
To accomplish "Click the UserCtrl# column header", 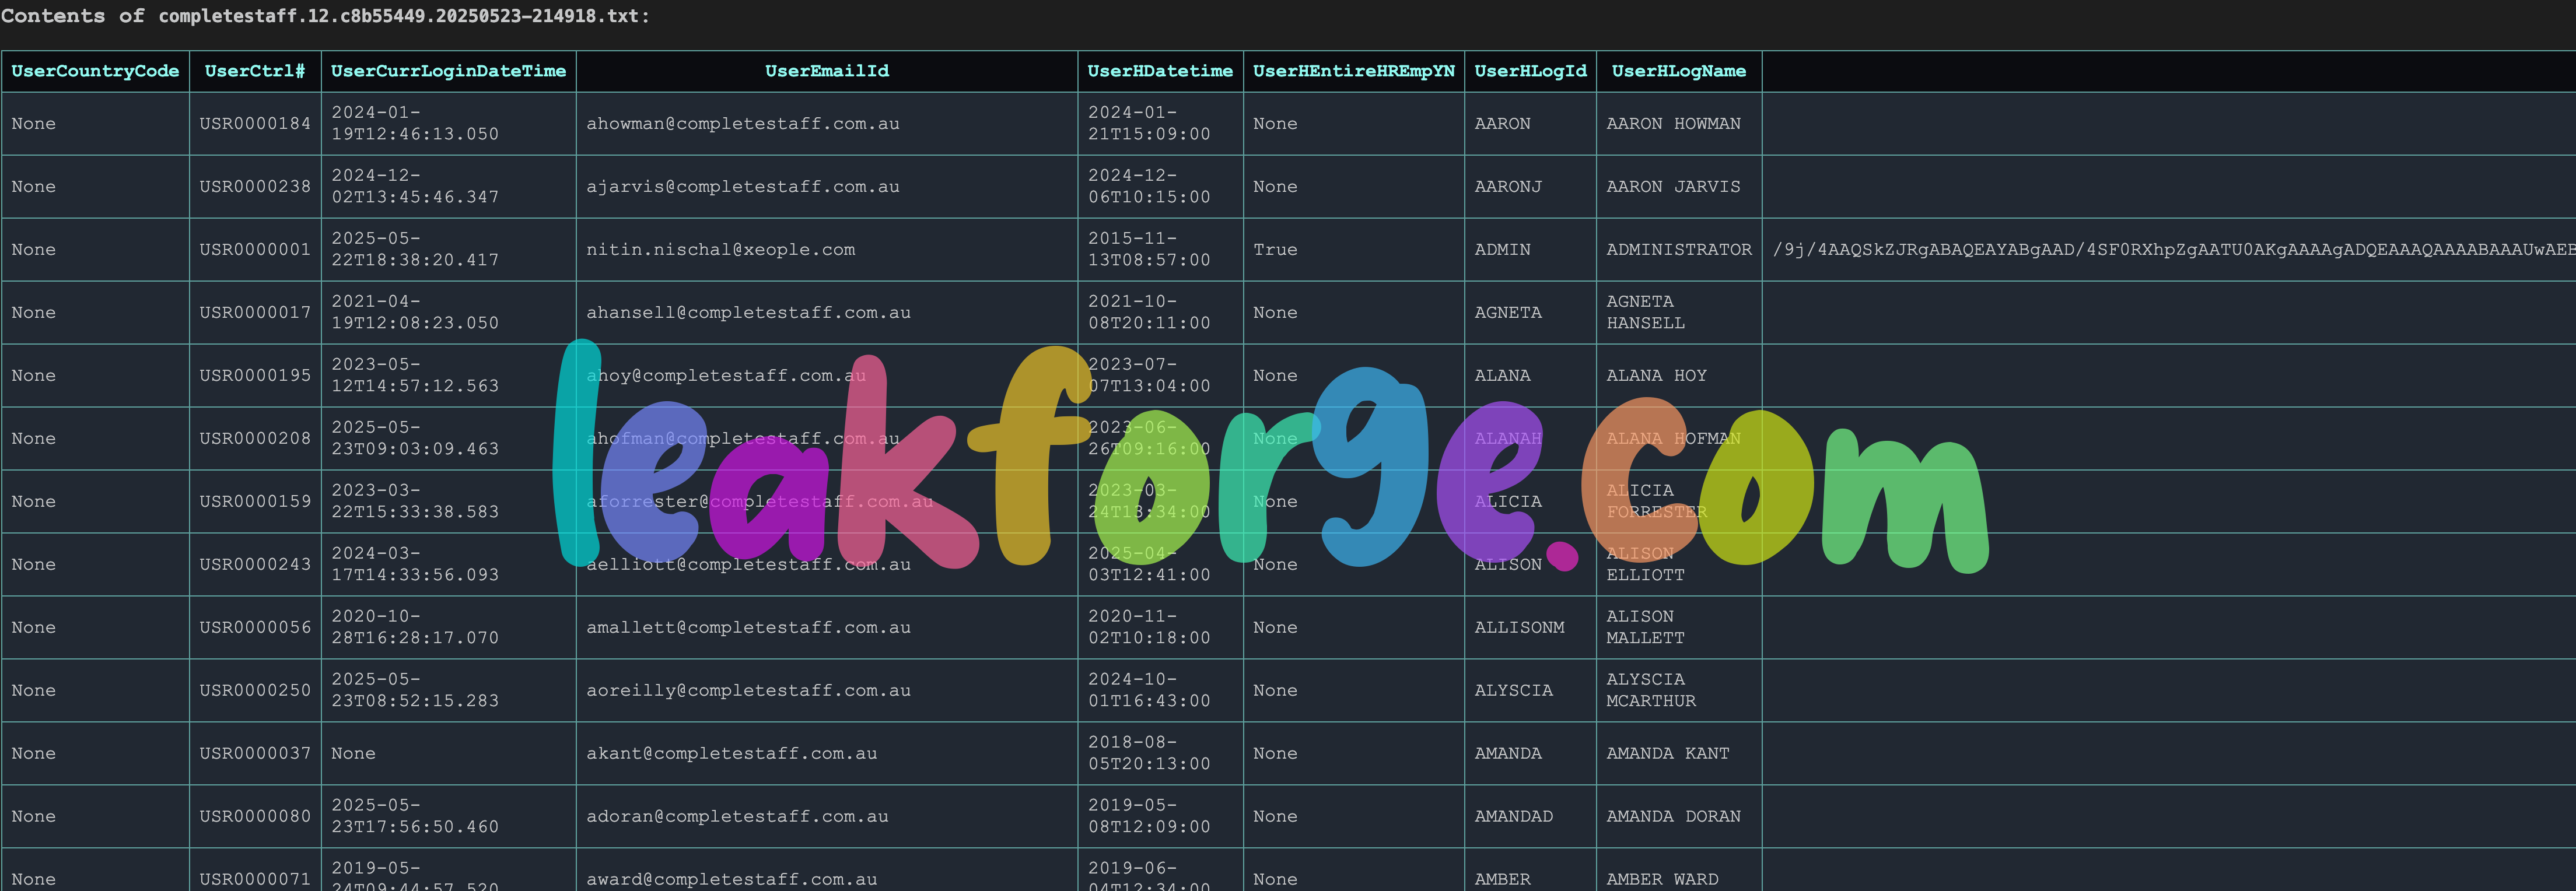I will point(255,71).
